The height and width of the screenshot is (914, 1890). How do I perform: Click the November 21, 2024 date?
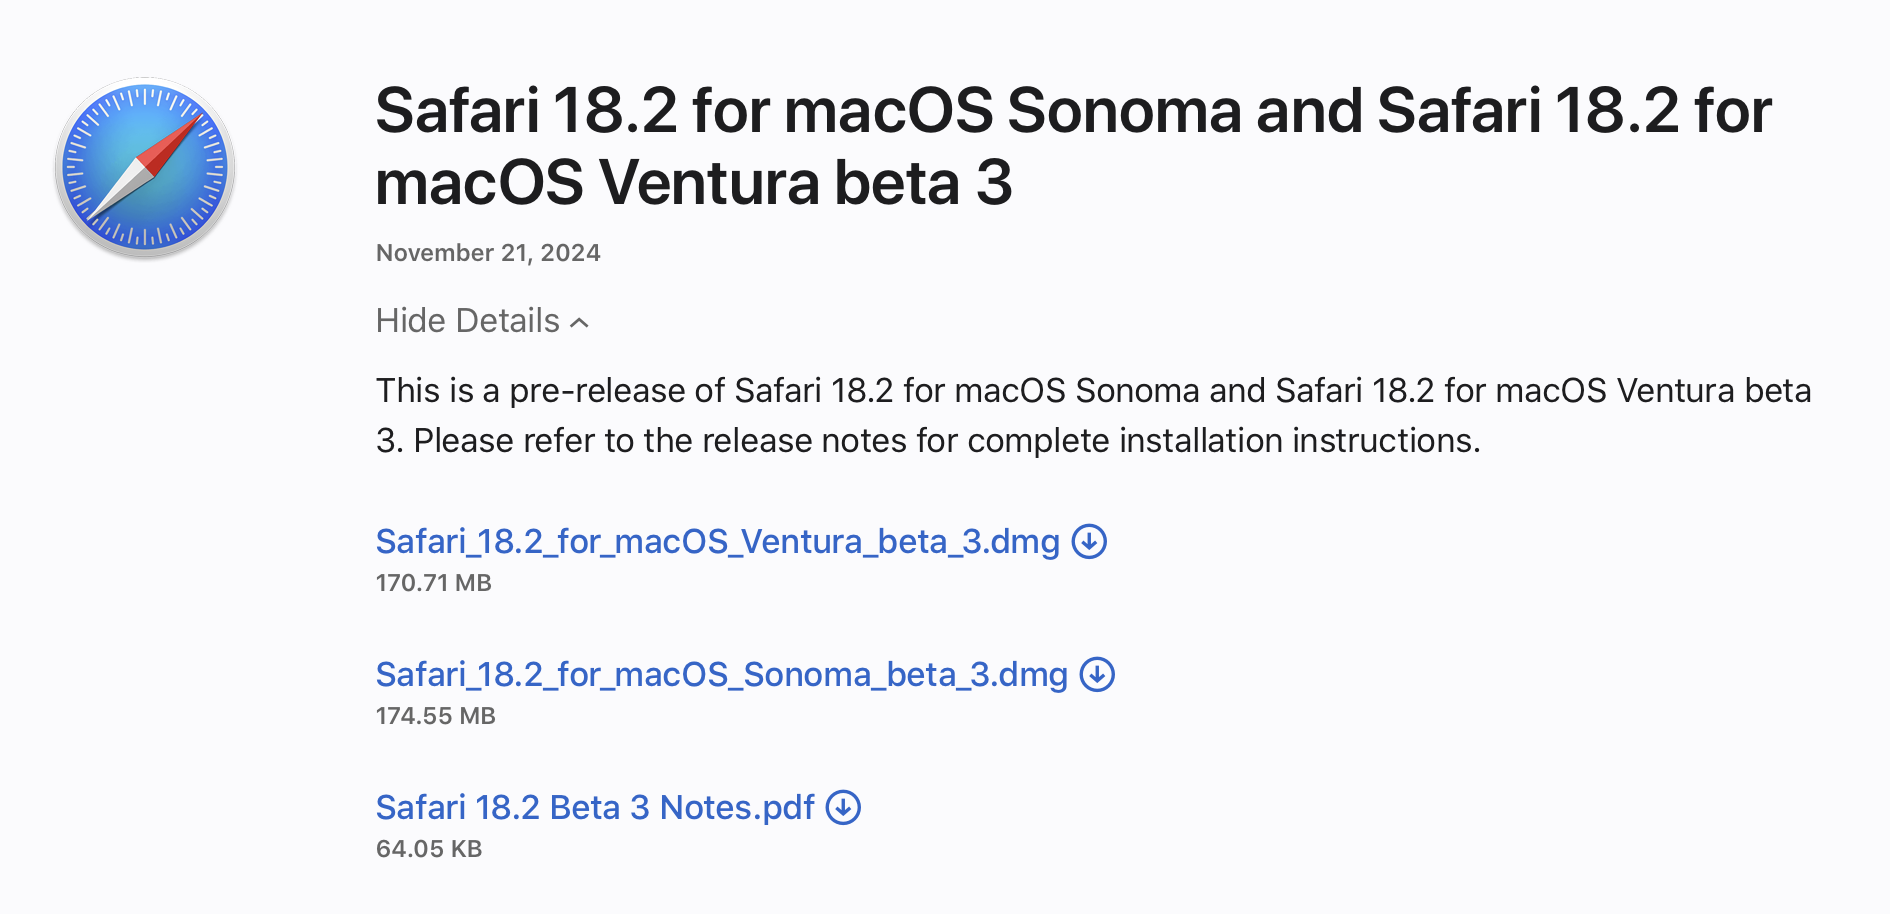[x=488, y=253]
